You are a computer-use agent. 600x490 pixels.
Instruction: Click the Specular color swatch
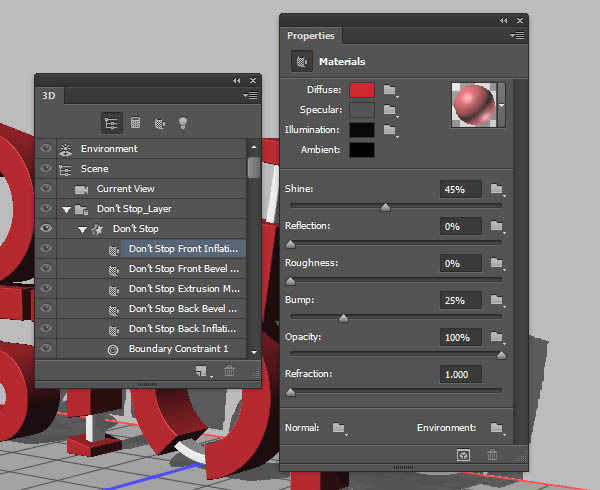pos(362,110)
